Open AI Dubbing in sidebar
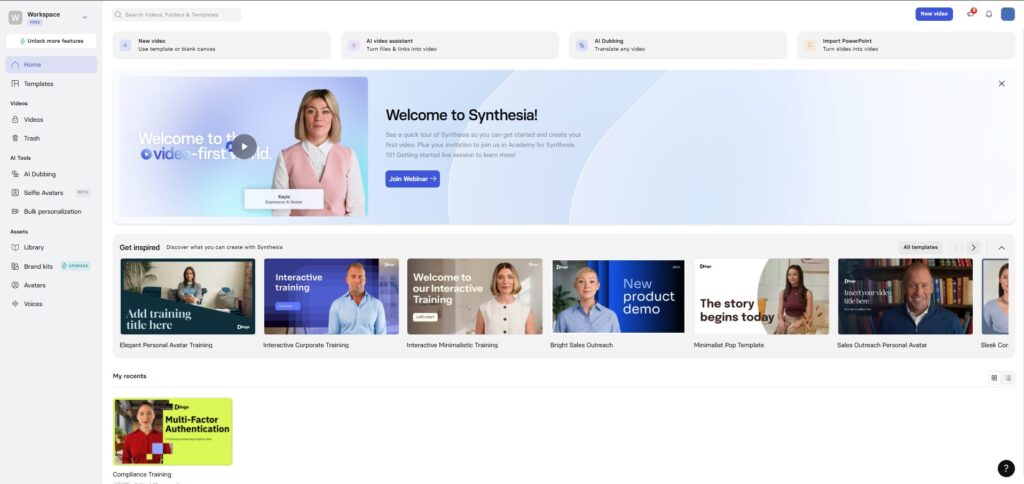The width and height of the screenshot is (1024, 484). (x=51, y=174)
